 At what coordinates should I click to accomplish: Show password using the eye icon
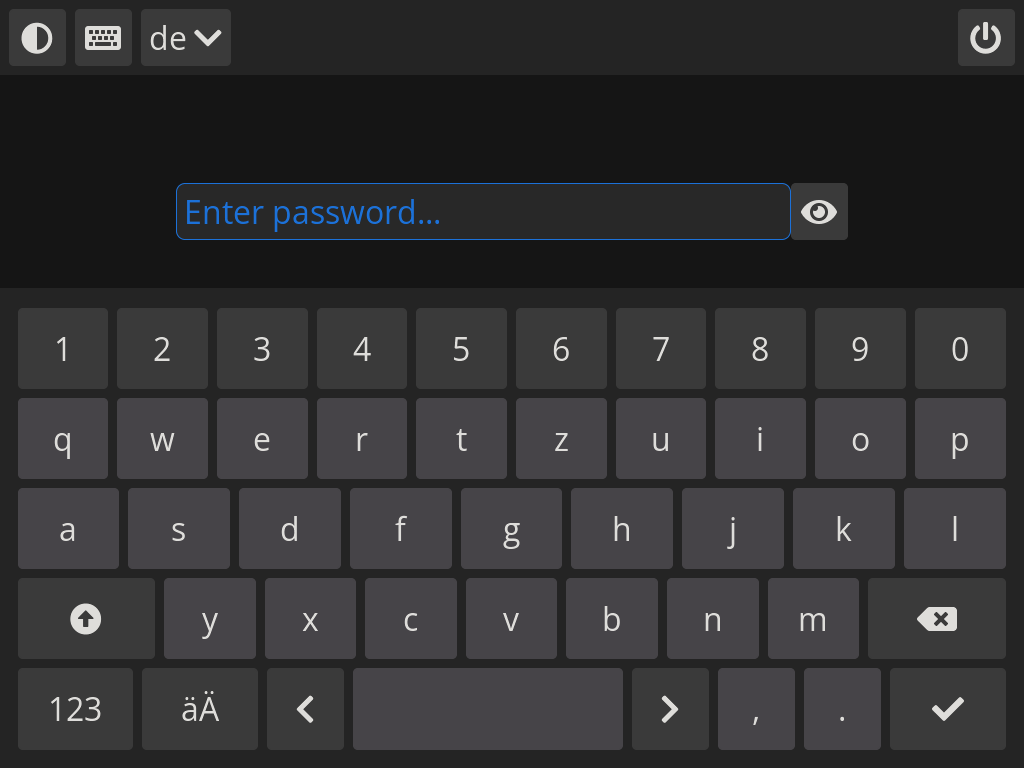coord(819,212)
